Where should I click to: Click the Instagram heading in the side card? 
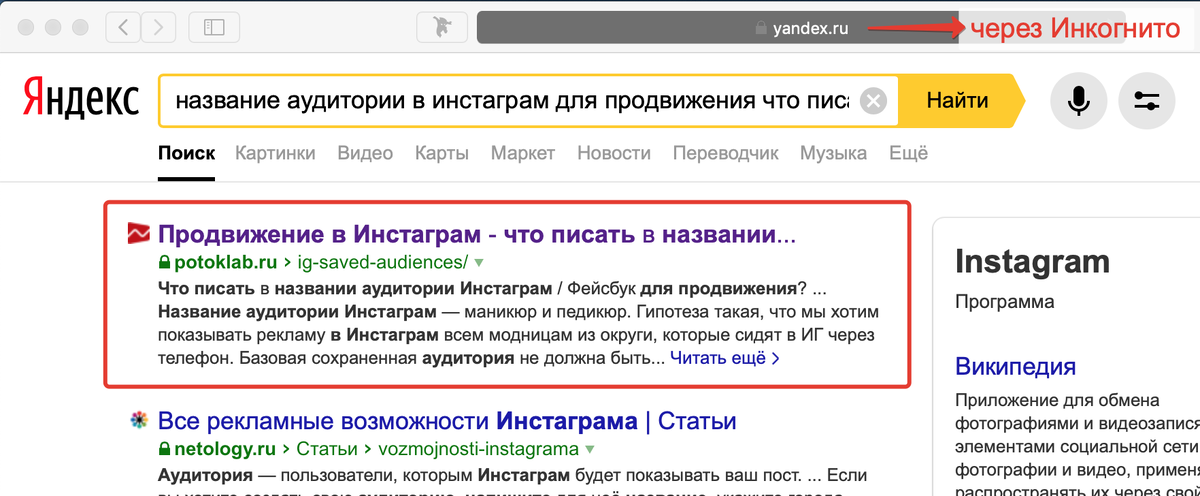1032,262
